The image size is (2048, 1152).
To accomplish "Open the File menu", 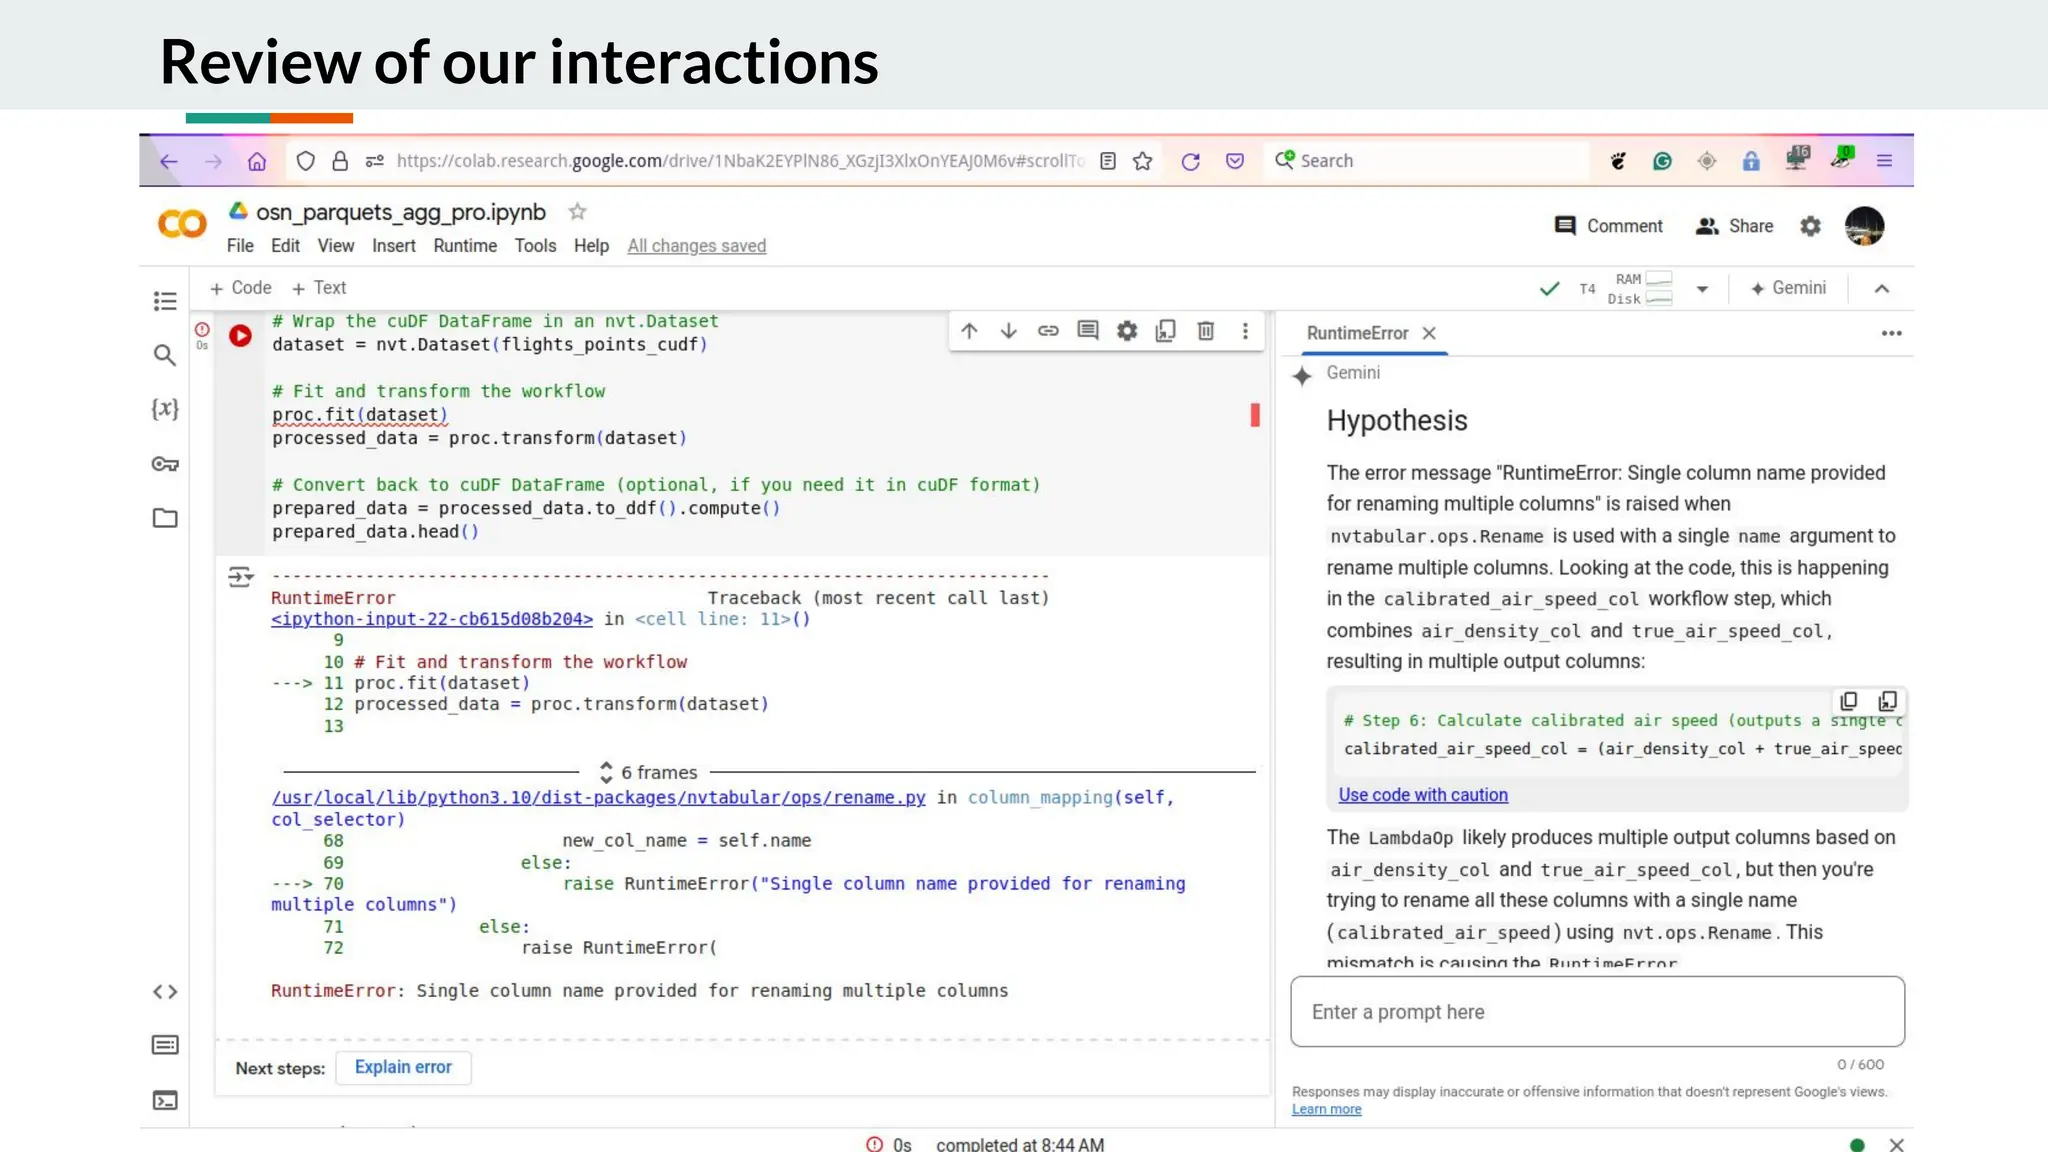I will click(x=240, y=246).
